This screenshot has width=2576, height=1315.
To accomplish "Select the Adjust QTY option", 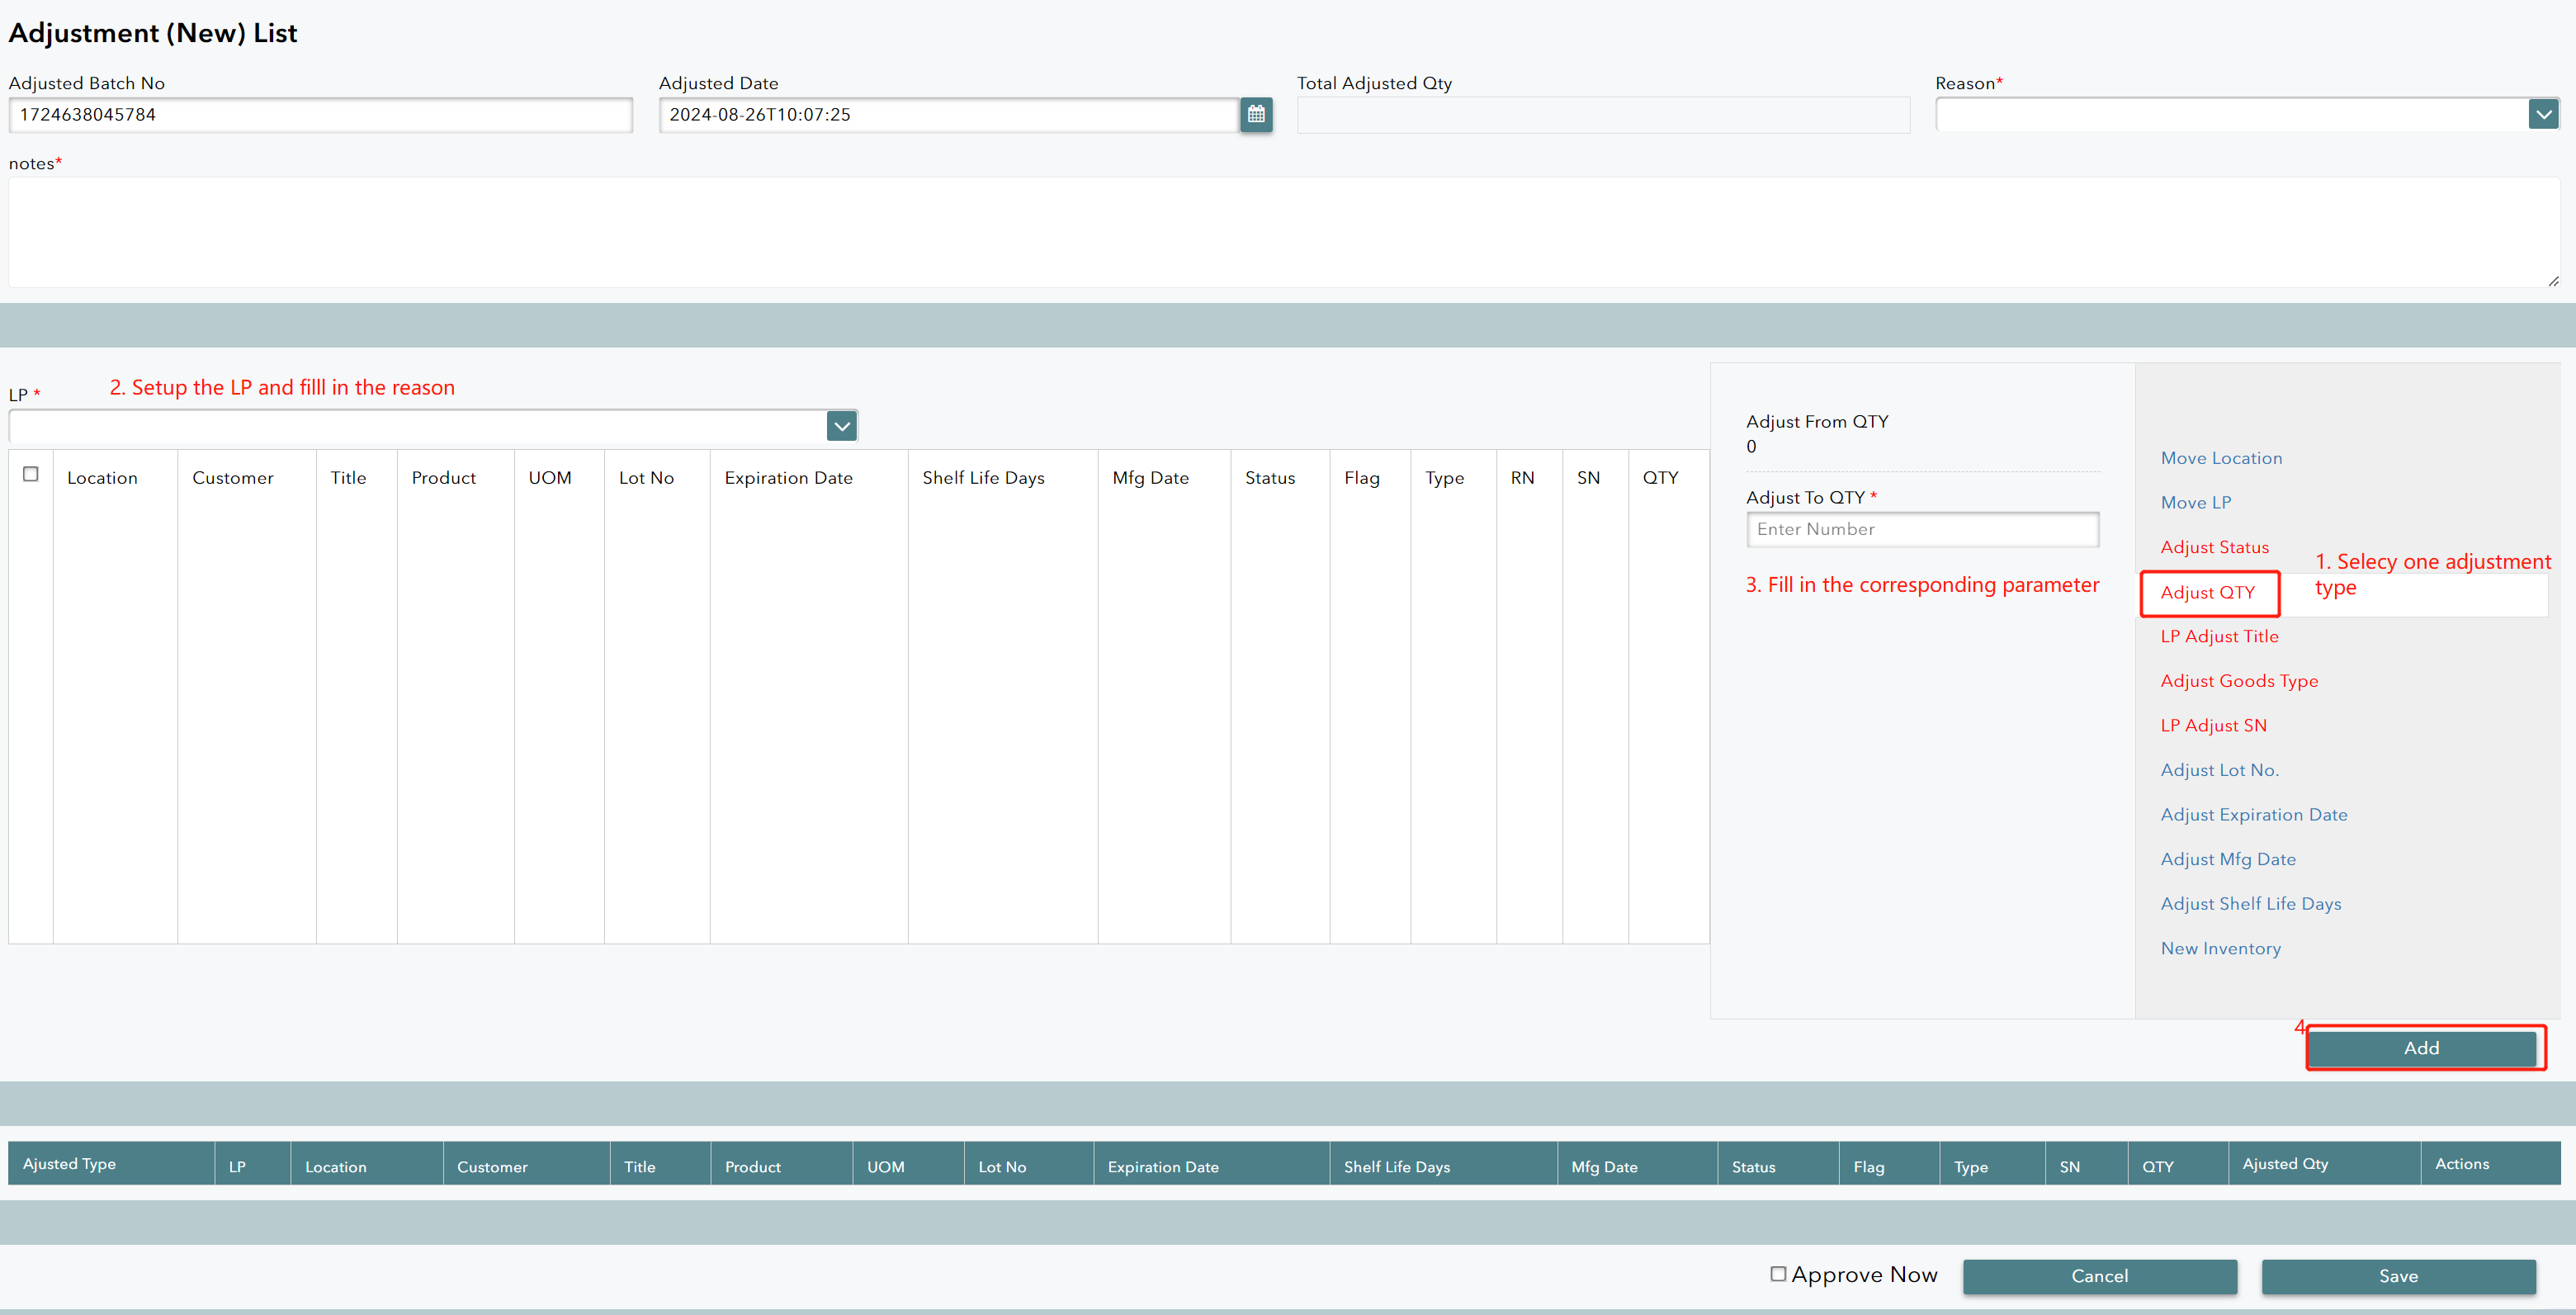I will tap(2207, 593).
